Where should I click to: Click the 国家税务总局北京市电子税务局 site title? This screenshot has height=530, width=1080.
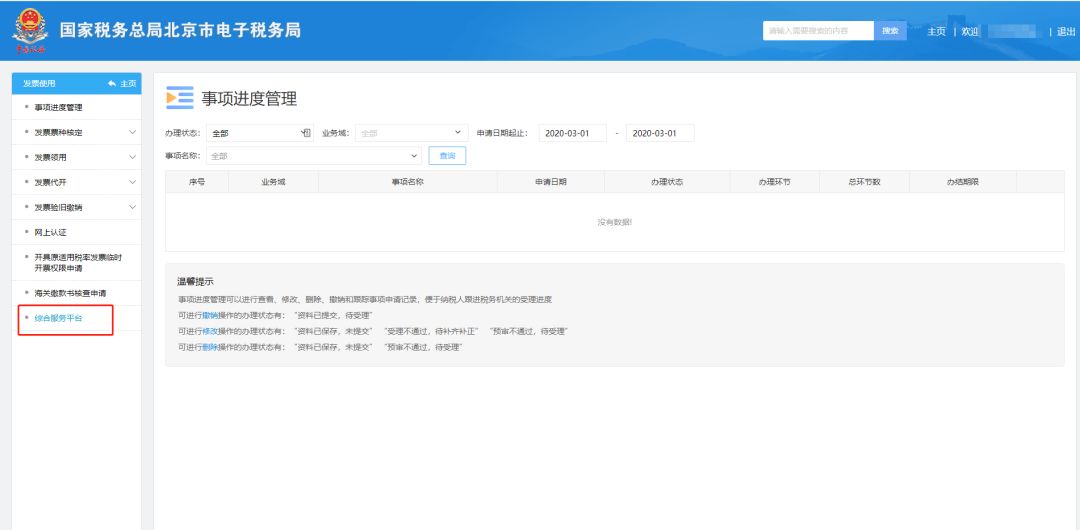tap(180, 30)
